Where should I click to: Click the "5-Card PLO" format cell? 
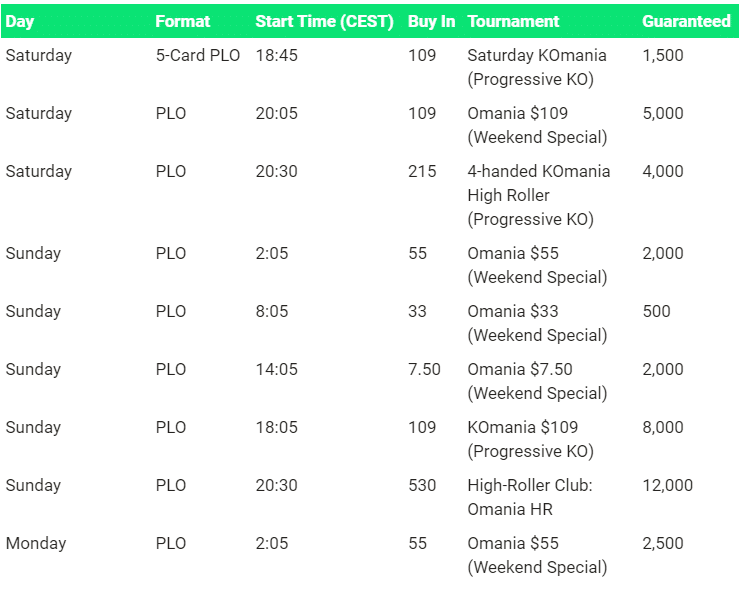(x=198, y=55)
